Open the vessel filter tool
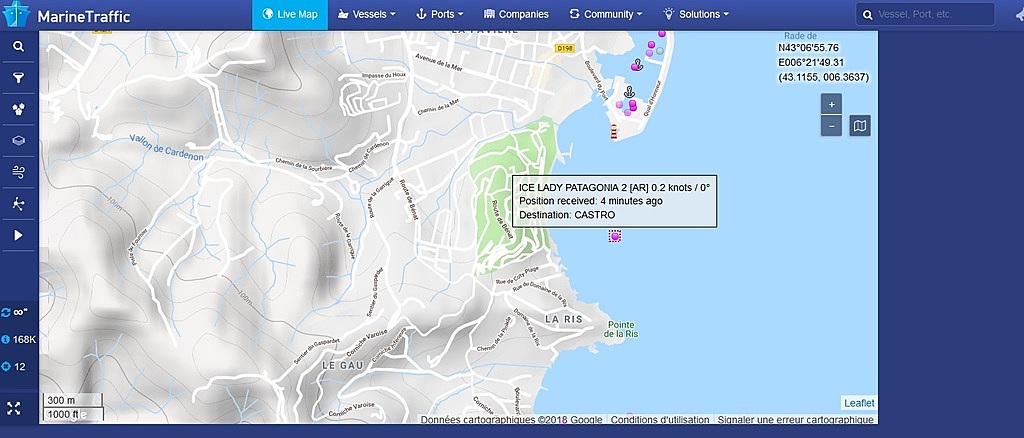Viewport: 1024px width, 438px height. tap(19, 78)
